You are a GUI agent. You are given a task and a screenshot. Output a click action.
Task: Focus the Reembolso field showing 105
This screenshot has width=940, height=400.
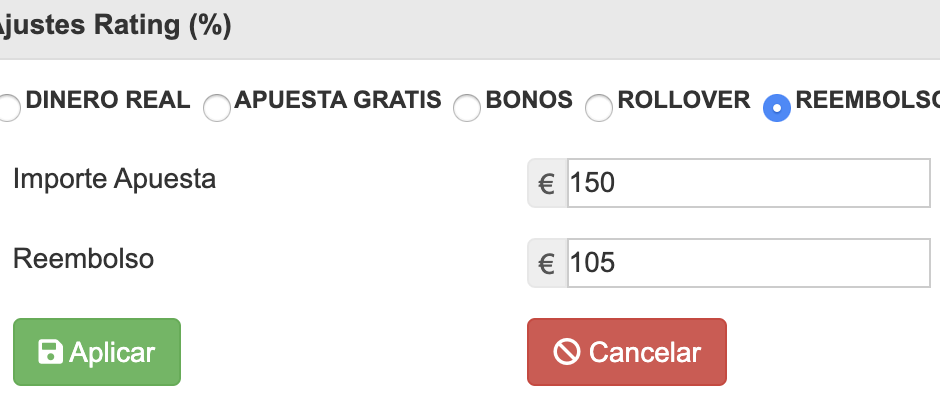coord(749,263)
